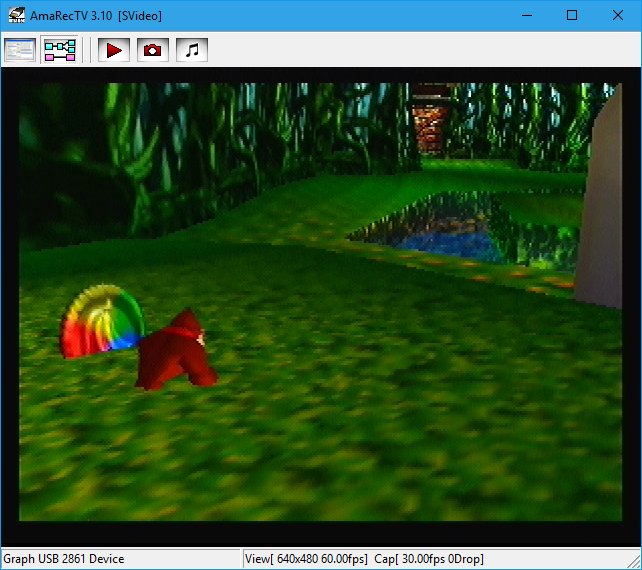Start recording with the red play button
642x570 pixels.
point(114,50)
